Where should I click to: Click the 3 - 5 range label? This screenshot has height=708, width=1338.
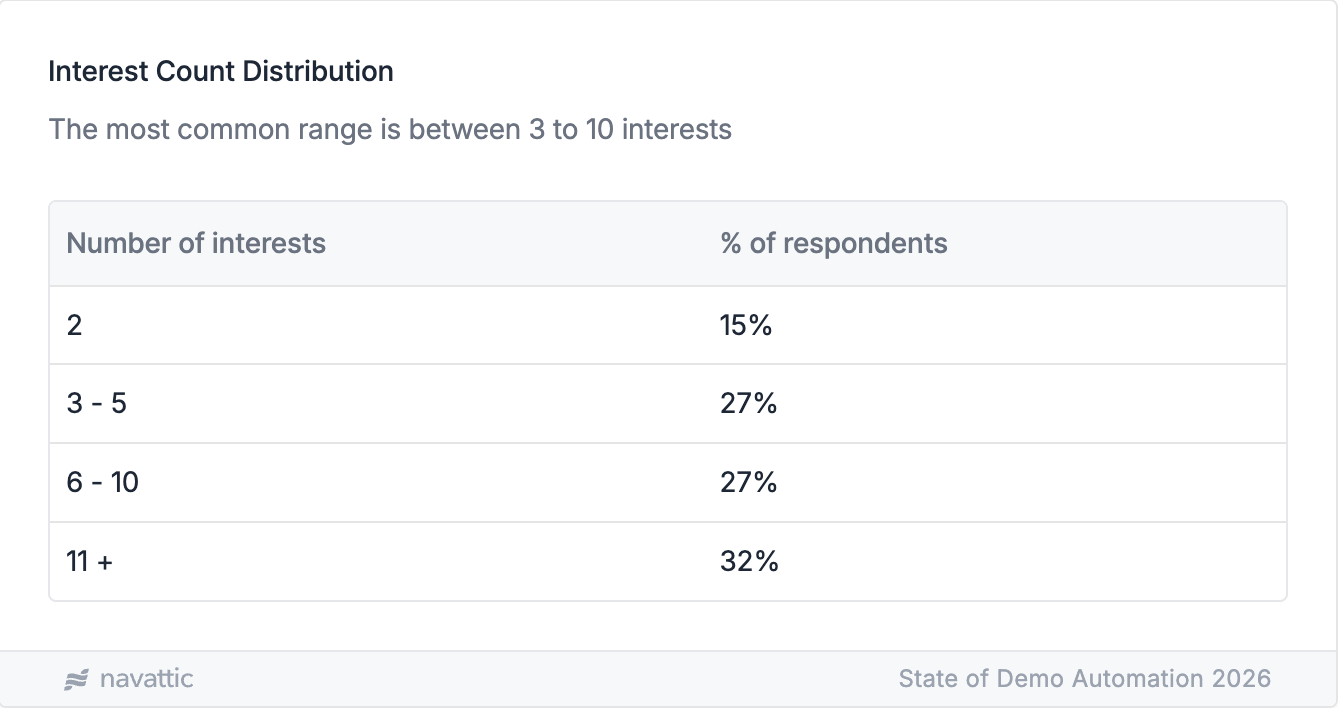coord(97,404)
